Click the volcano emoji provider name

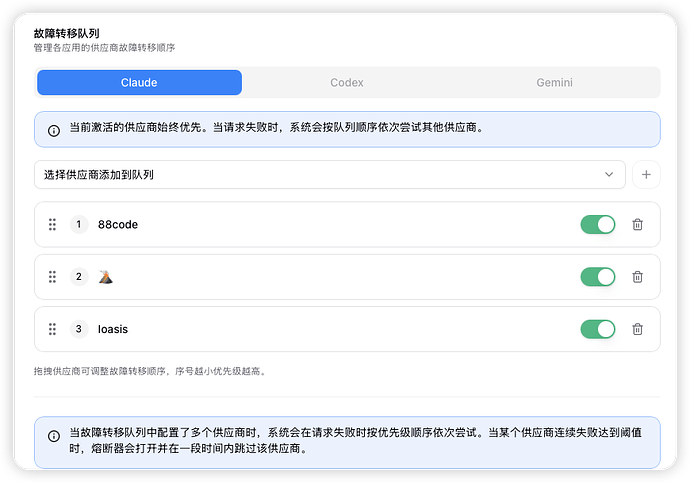[x=106, y=277]
